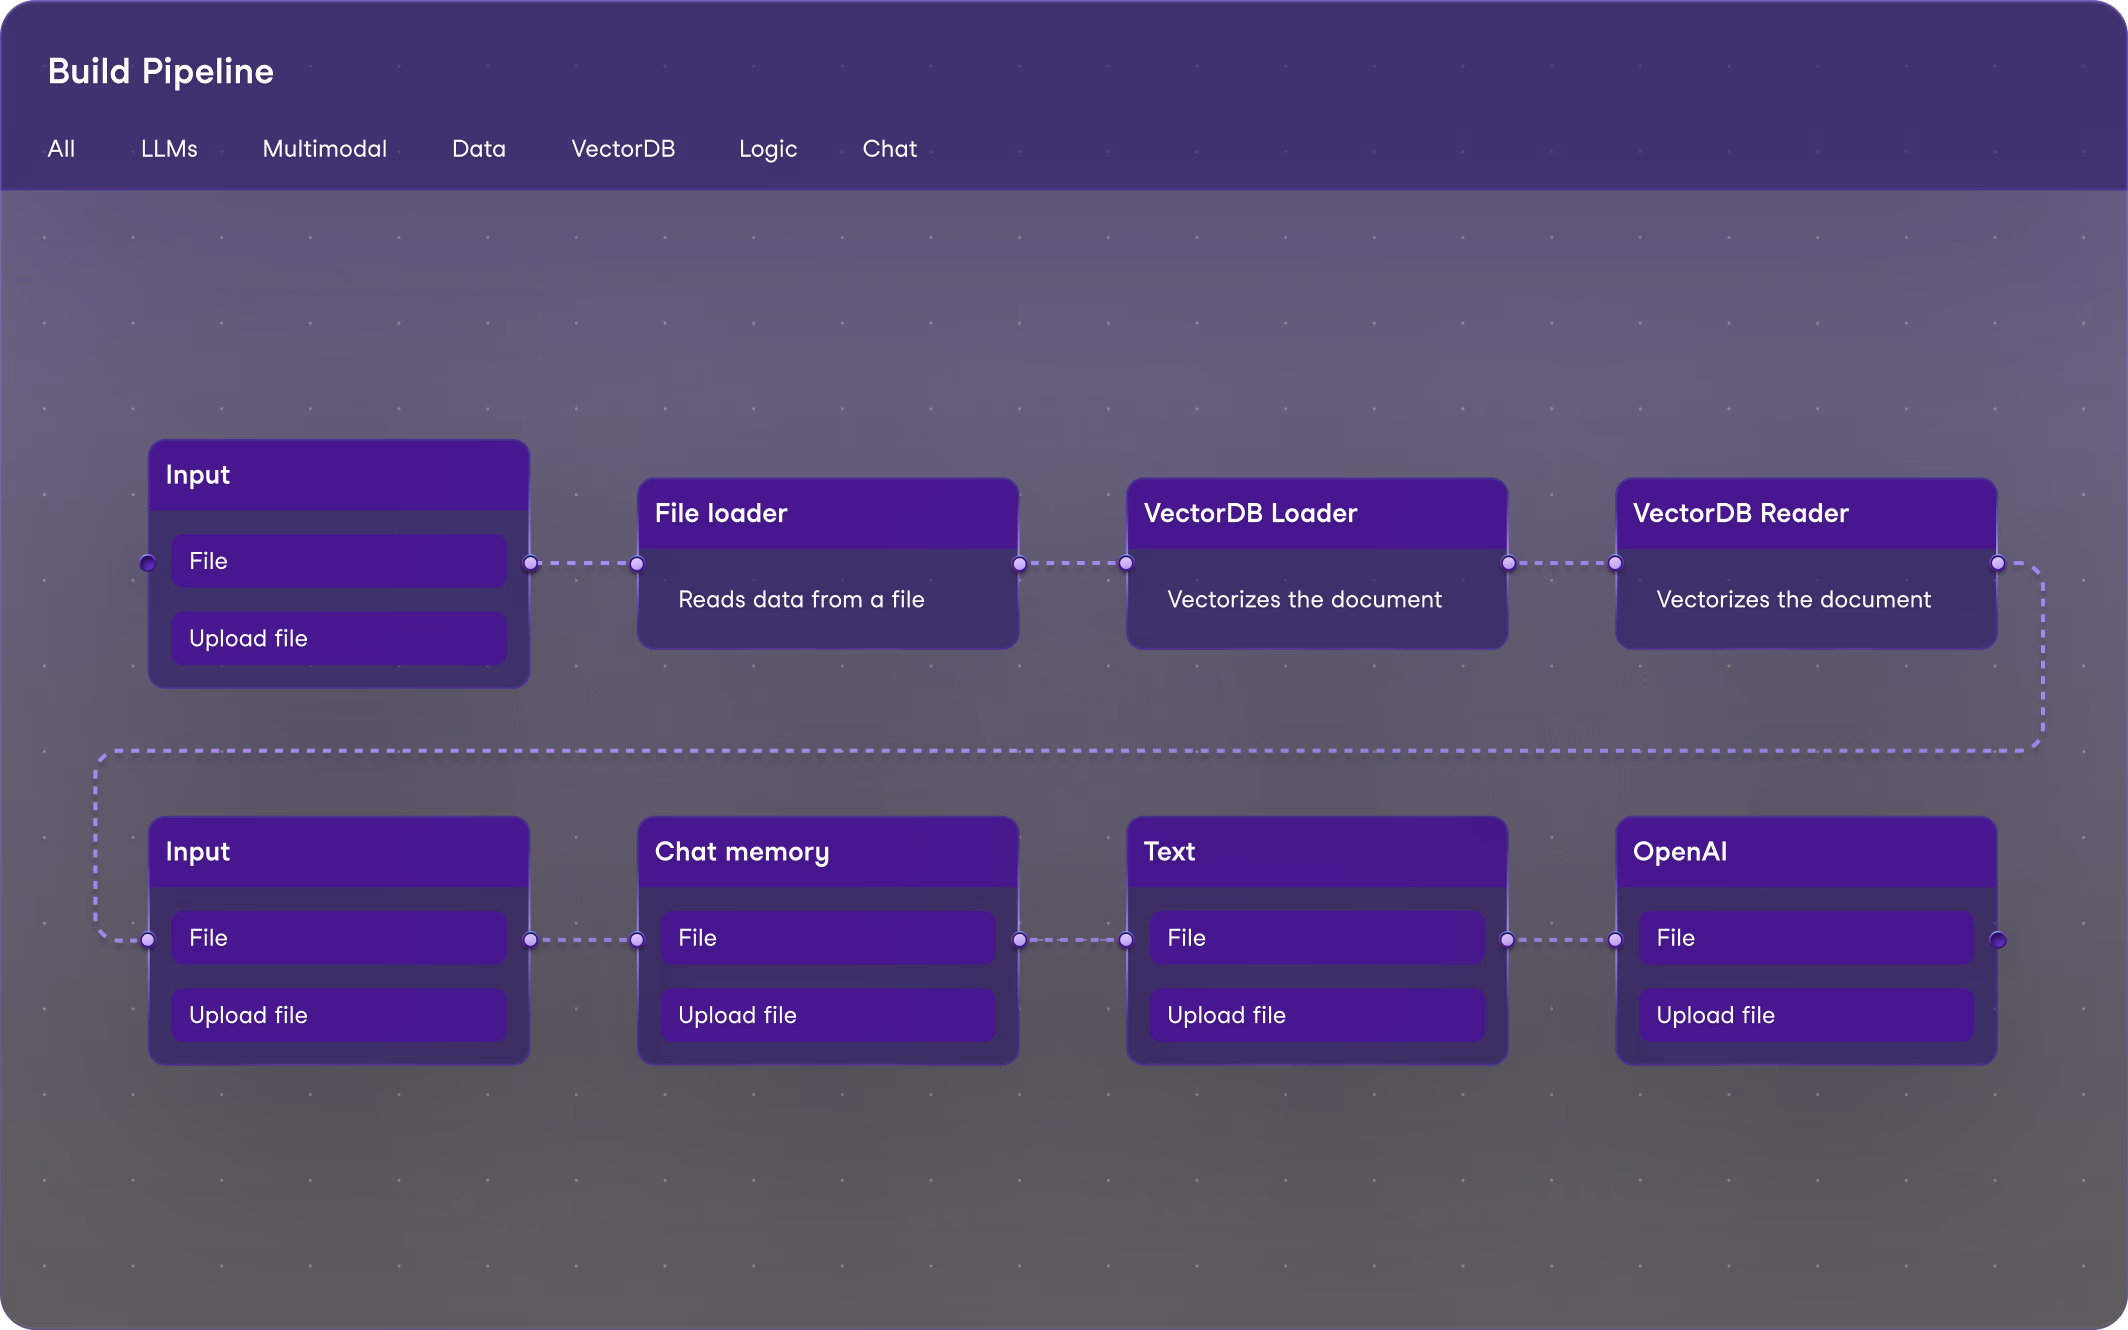Select the VectorDB Reader node
The height and width of the screenshot is (1330, 2128).
[1805, 513]
